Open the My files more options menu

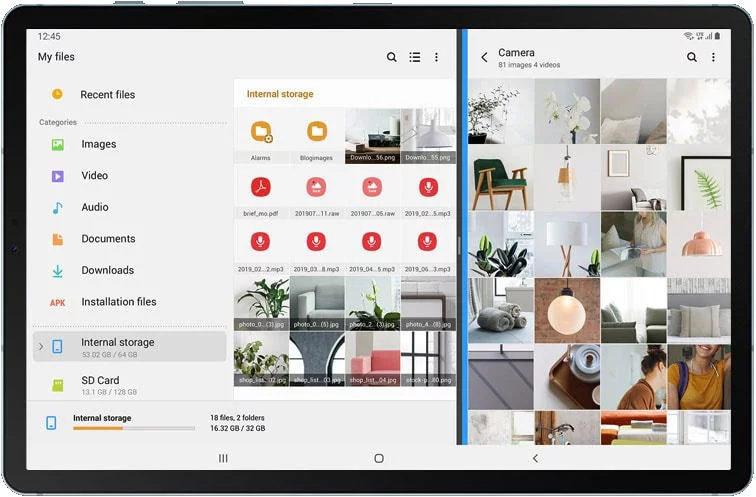[436, 58]
